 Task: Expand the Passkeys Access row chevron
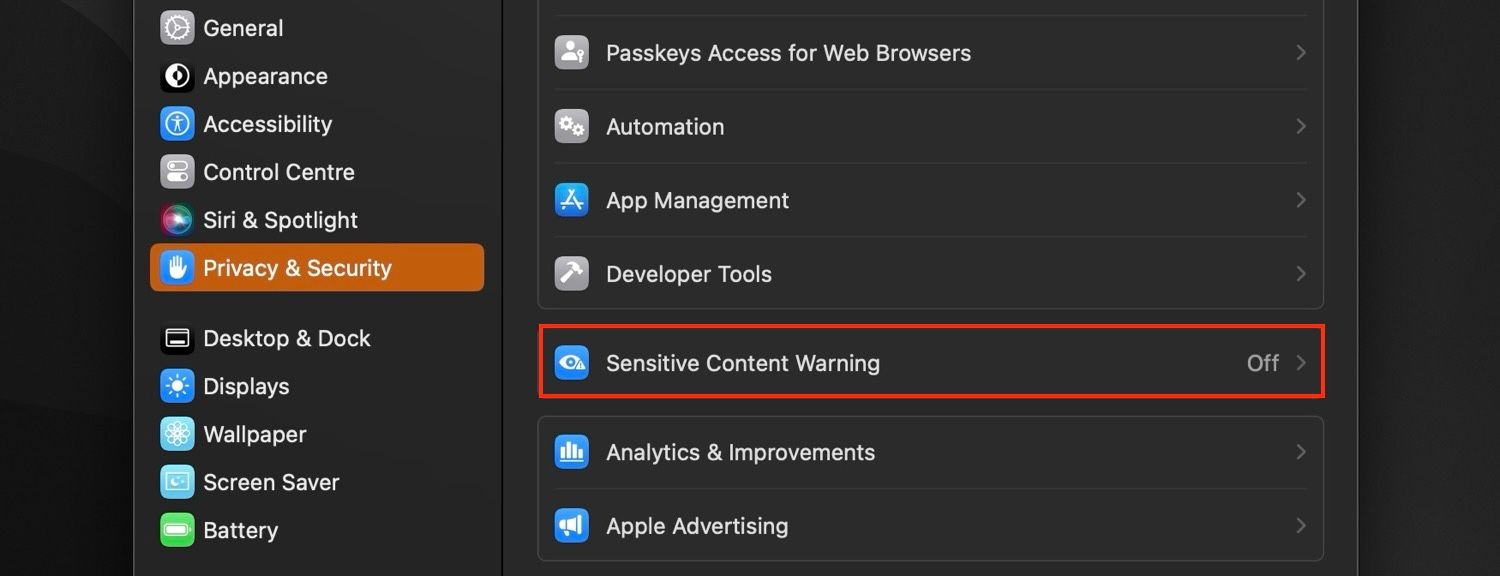click(1301, 52)
